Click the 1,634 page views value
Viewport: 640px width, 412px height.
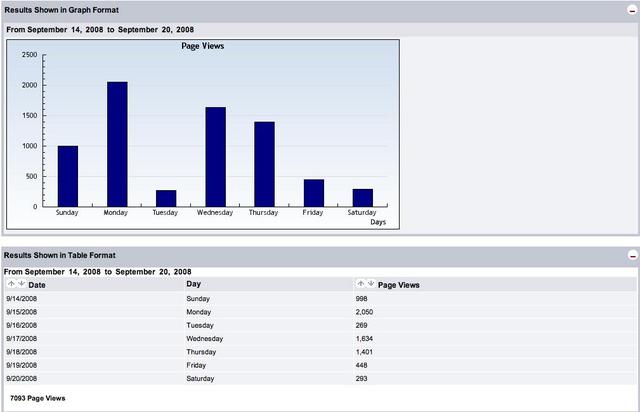coord(364,339)
